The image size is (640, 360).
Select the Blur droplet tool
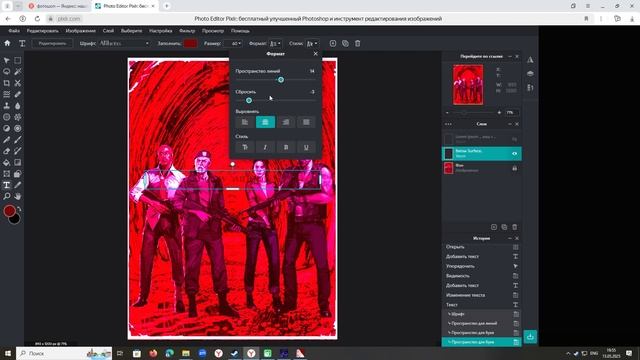pyautogui.click(x=18, y=106)
